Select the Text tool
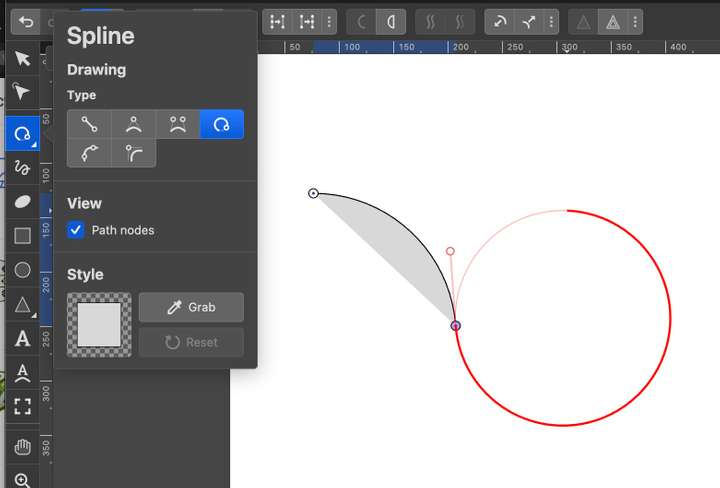720x488 pixels. coord(22,339)
